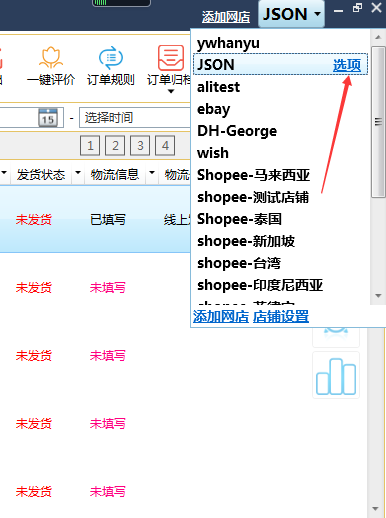This screenshot has width=386, height=518.
Task: Open the 店铺设置 shop settings link
Action: tap(281, 316)
